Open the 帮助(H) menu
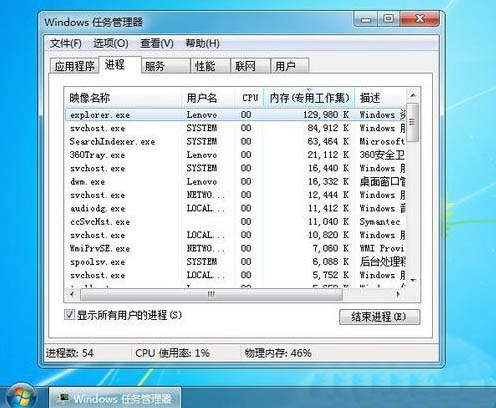 (x=202, y=43)
